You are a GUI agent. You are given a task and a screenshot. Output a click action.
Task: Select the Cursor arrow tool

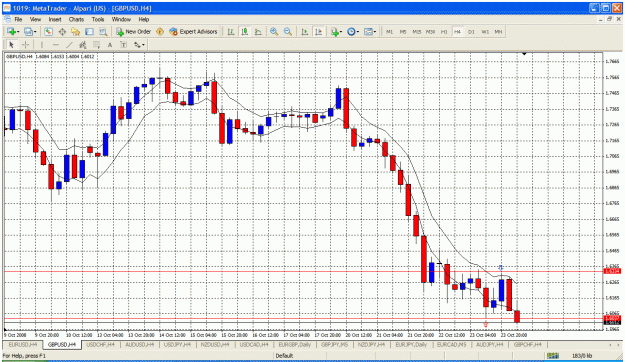point(12,45)
